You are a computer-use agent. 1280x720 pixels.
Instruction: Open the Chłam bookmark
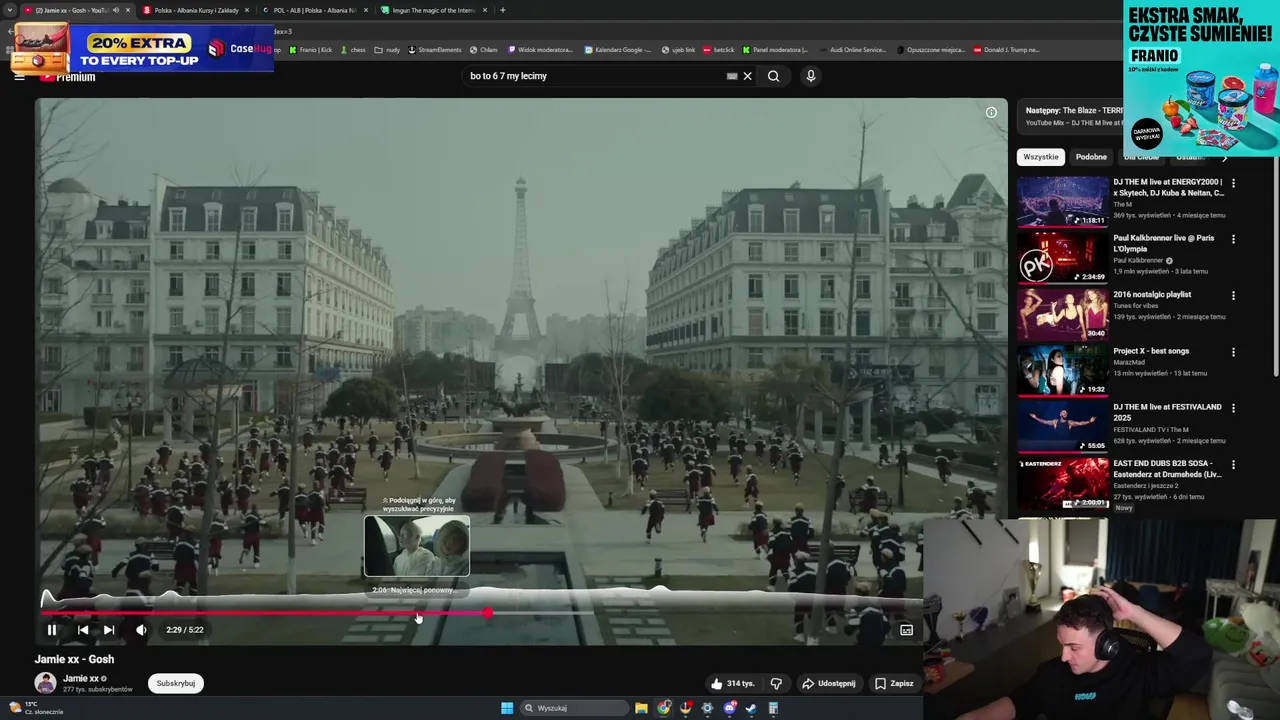[483, 49]
